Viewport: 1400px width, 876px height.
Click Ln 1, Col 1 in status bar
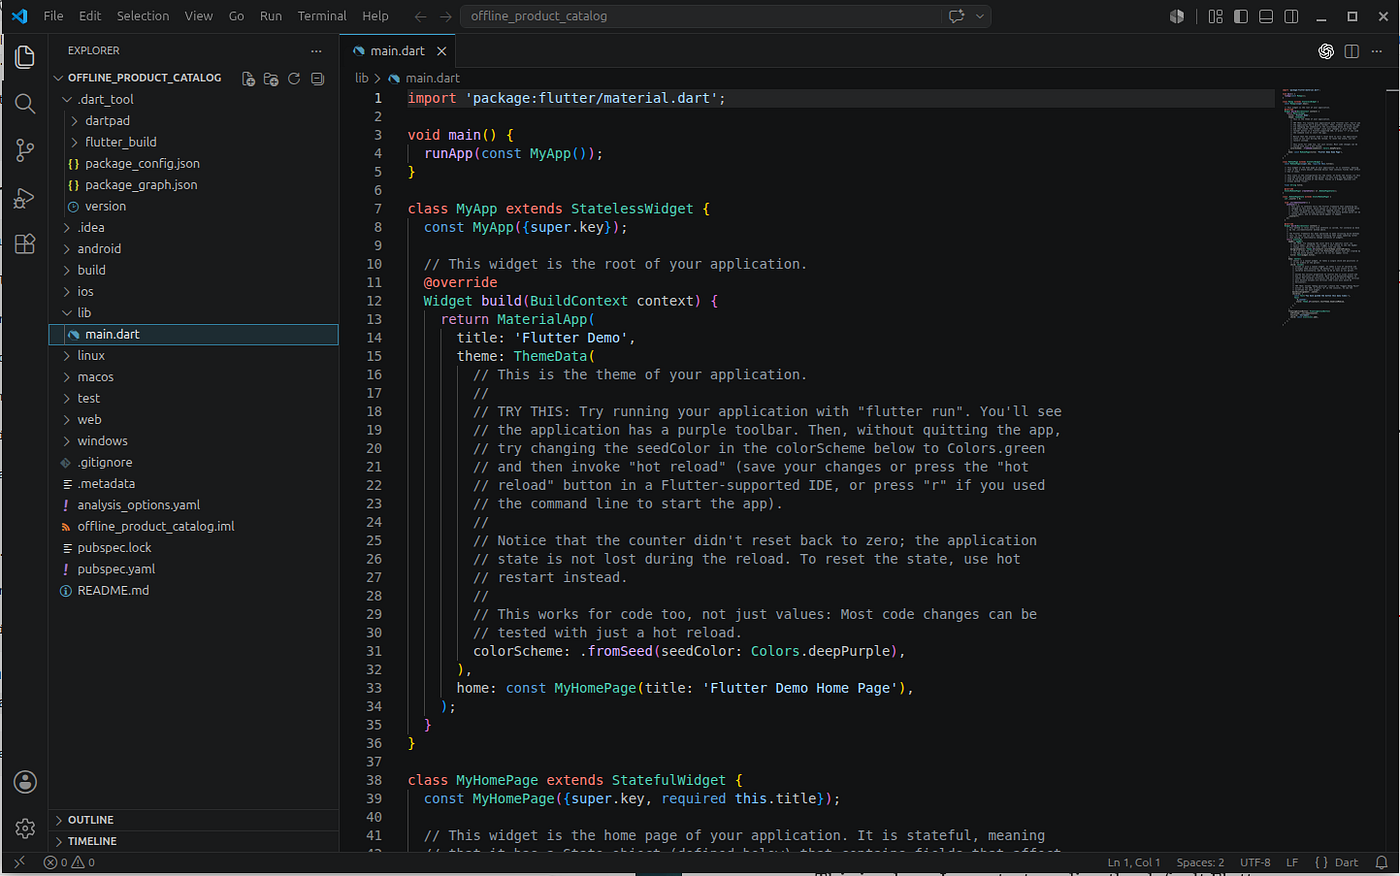(x=1134, y=862)
